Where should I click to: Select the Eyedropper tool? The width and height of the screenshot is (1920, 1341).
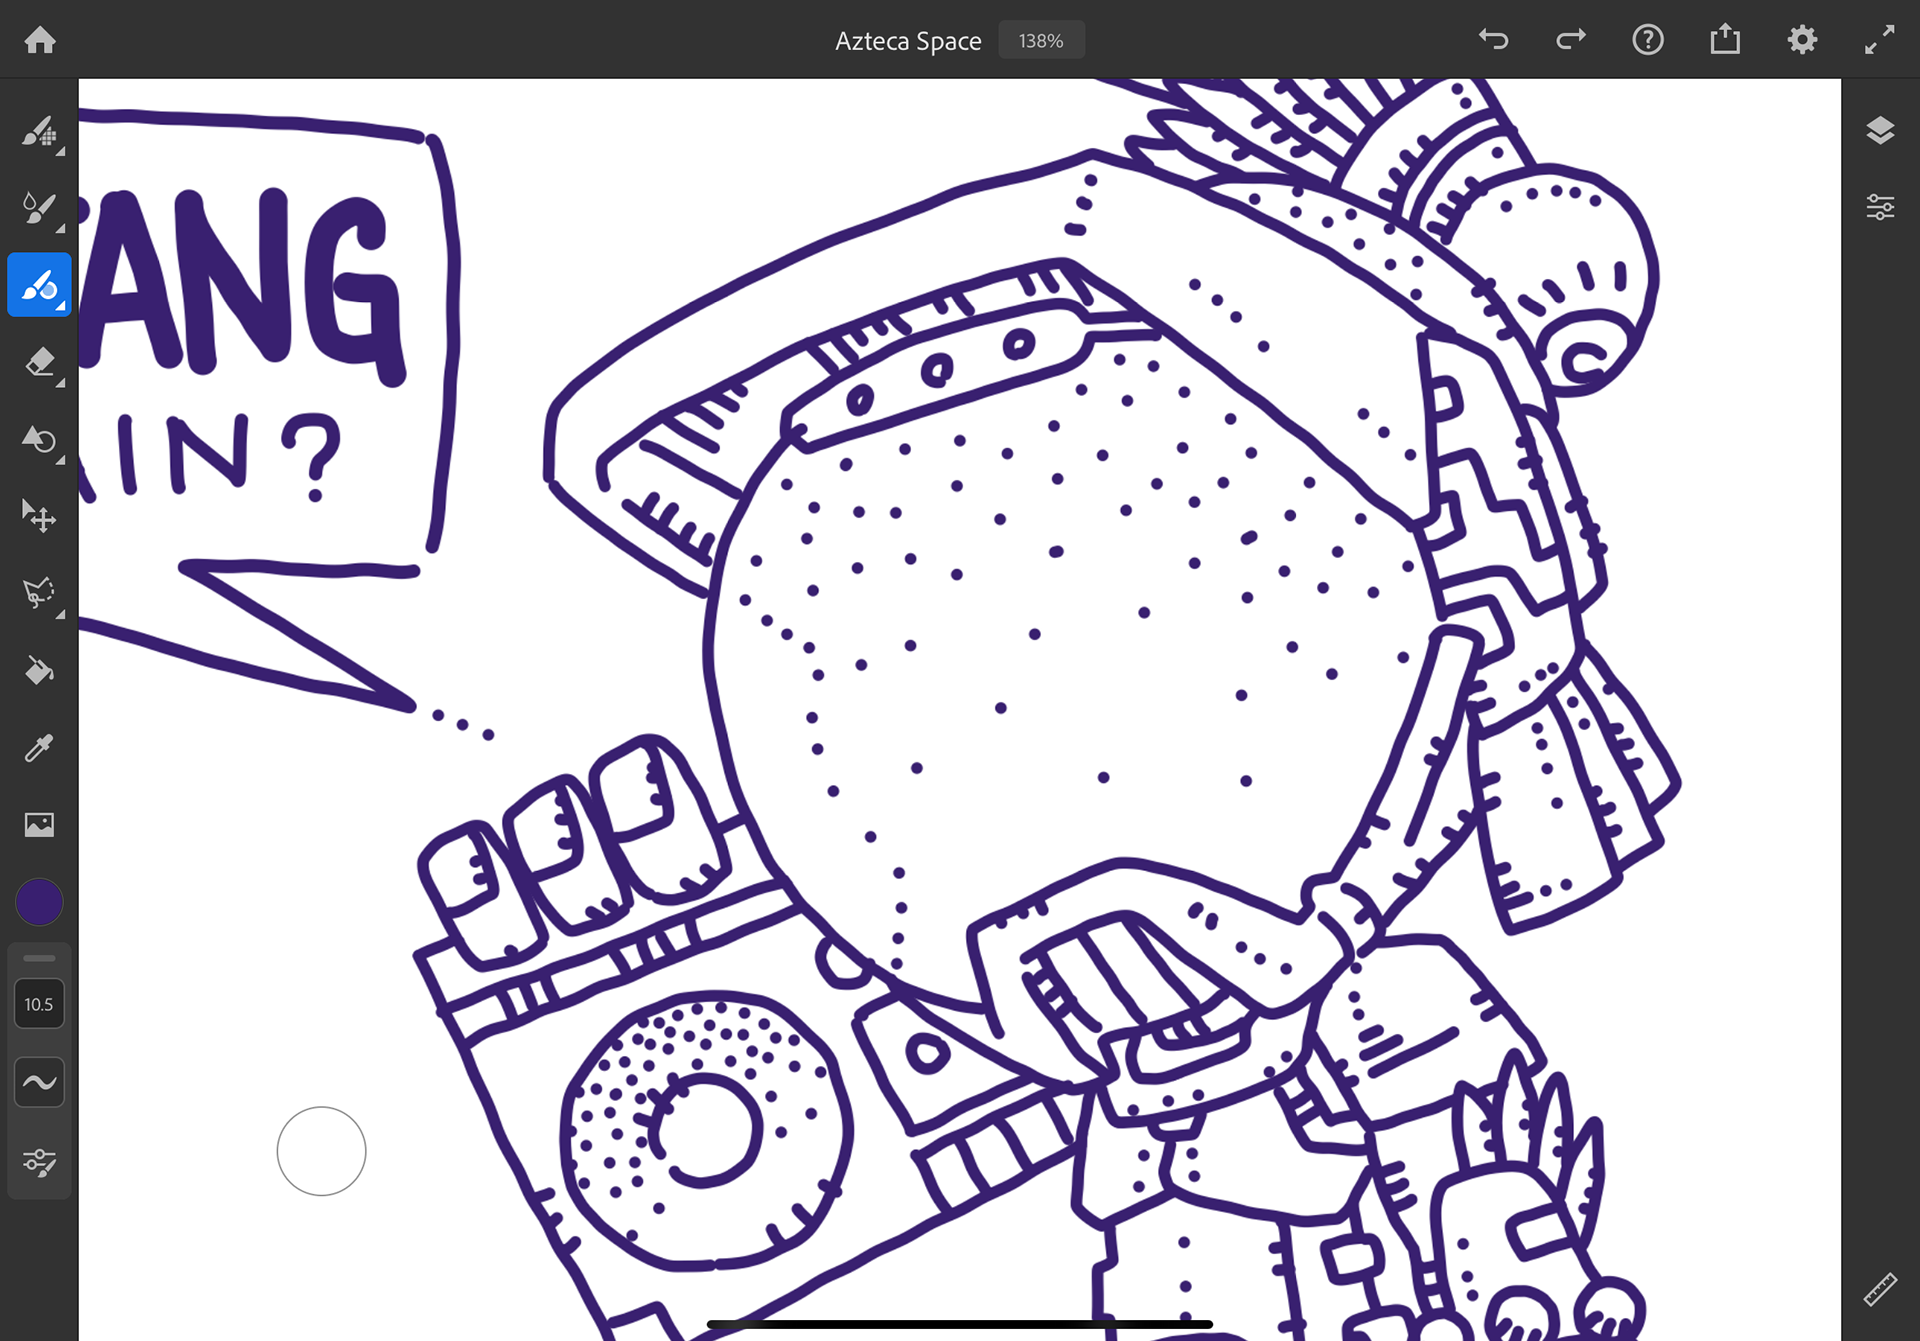40,747
